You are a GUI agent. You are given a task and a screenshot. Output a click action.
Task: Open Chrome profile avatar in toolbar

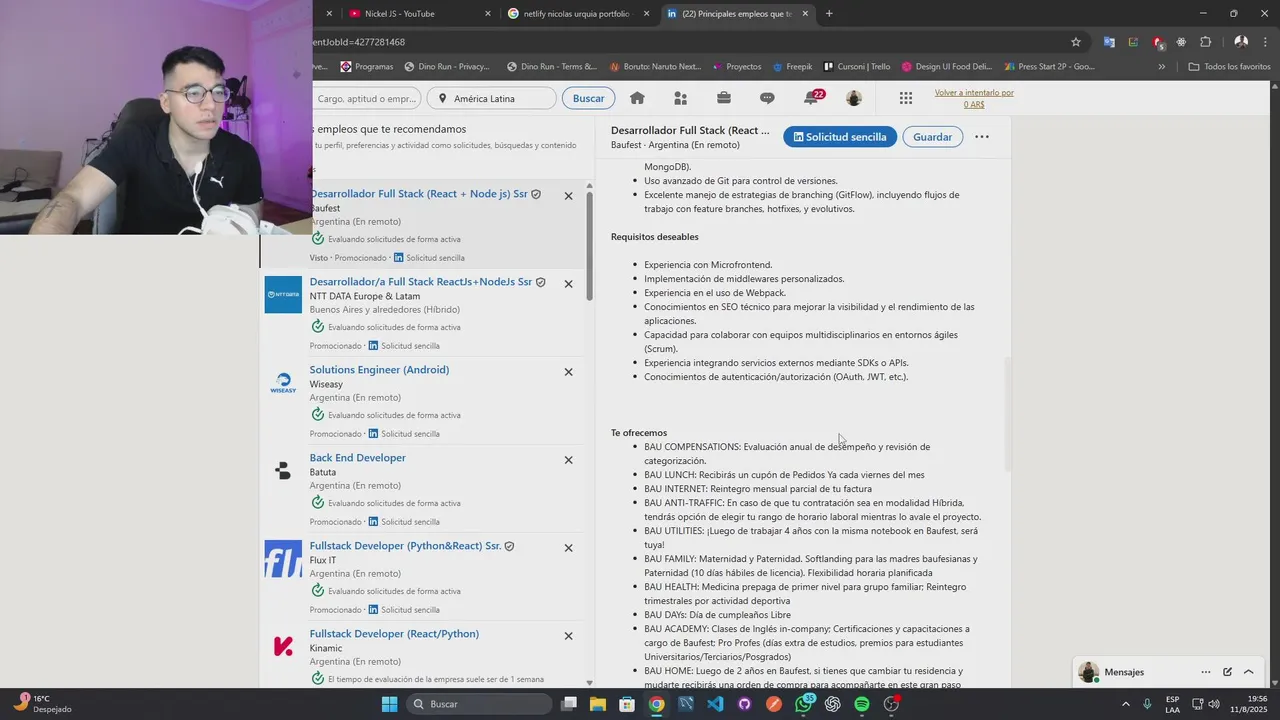(x=1241, y=42)
